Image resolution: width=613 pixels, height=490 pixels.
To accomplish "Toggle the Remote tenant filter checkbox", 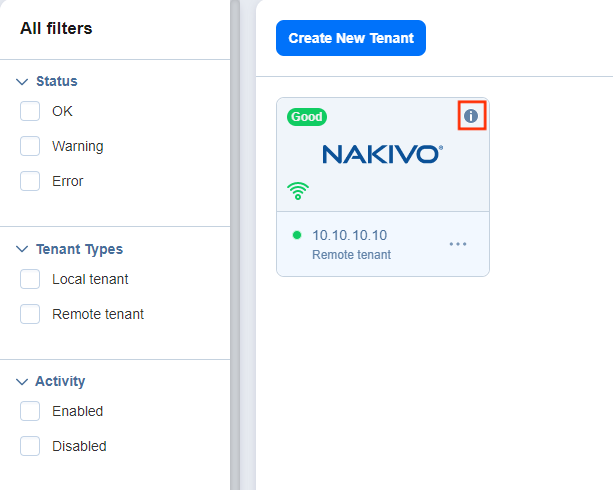I will [30, 314].
